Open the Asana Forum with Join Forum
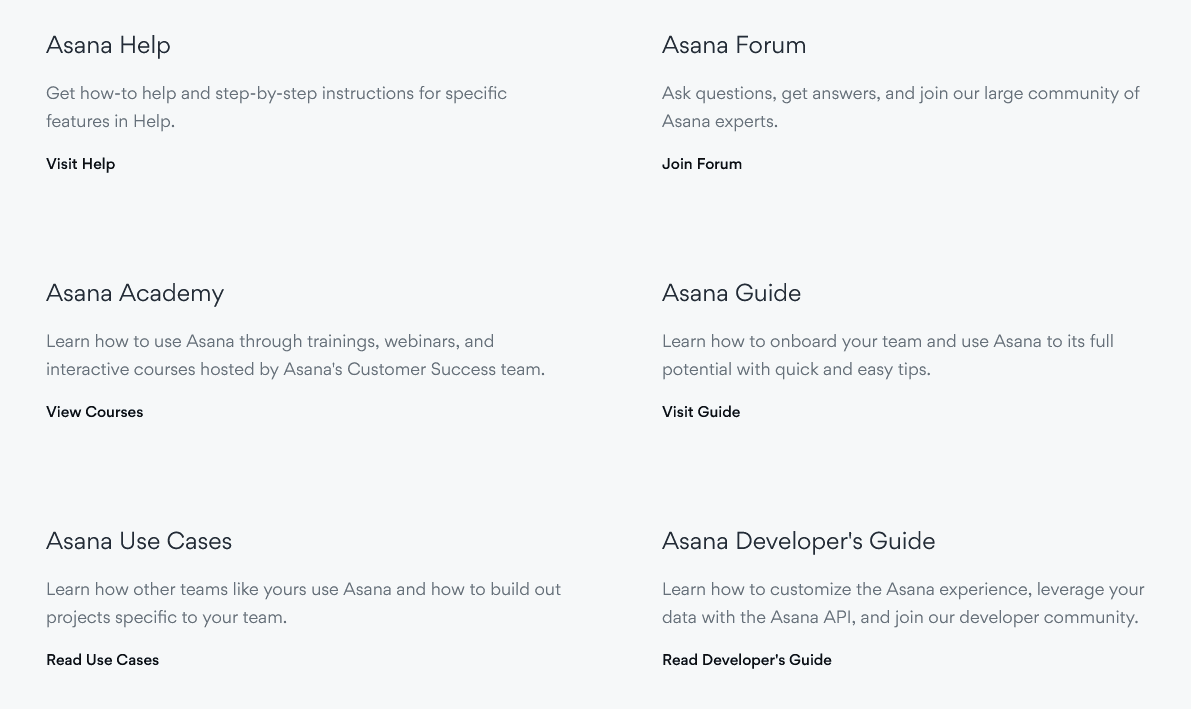Screen dimensions: 1191x709 (702, 164)
